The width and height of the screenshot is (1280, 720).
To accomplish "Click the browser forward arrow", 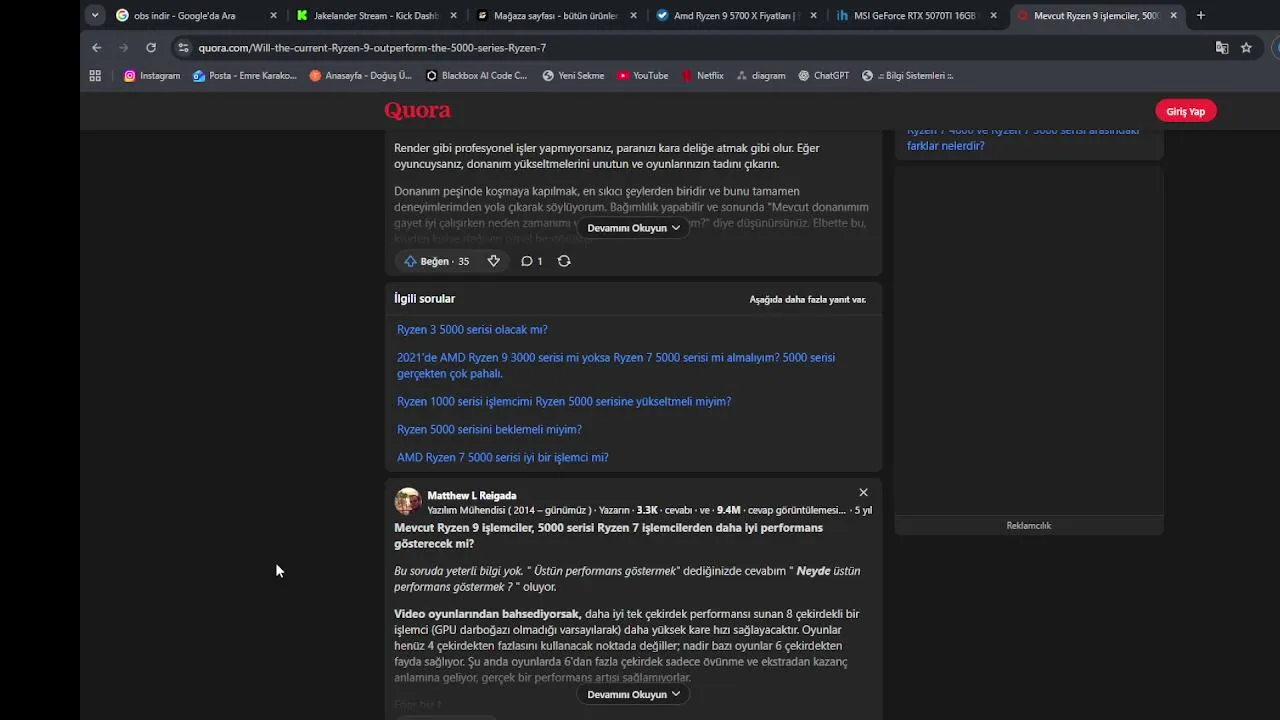I will click(124, 47).
